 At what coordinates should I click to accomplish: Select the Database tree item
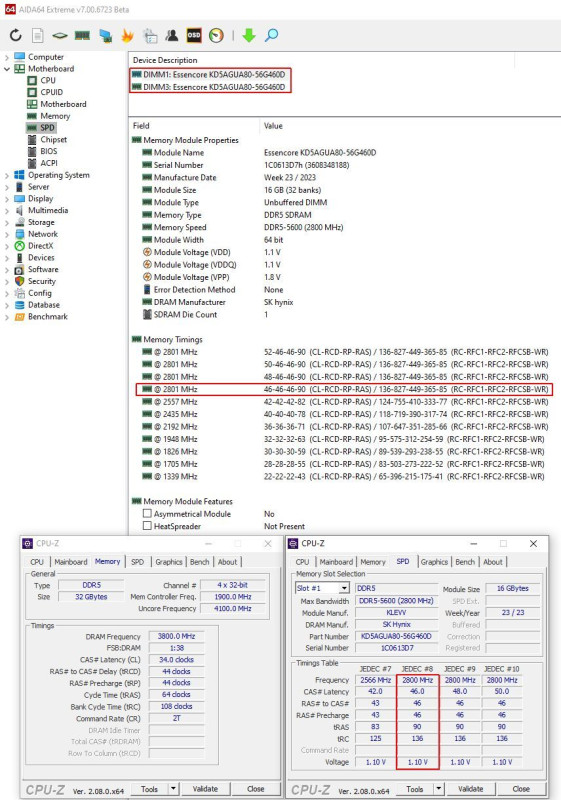44,305
